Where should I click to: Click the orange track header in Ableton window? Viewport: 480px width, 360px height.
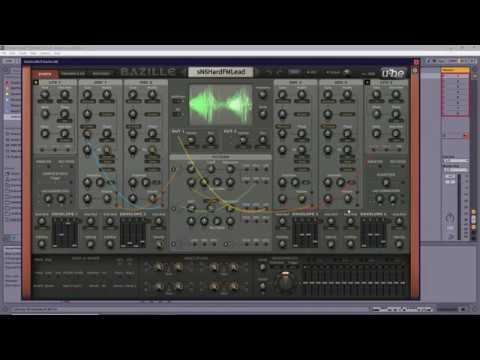coord(455,70)
